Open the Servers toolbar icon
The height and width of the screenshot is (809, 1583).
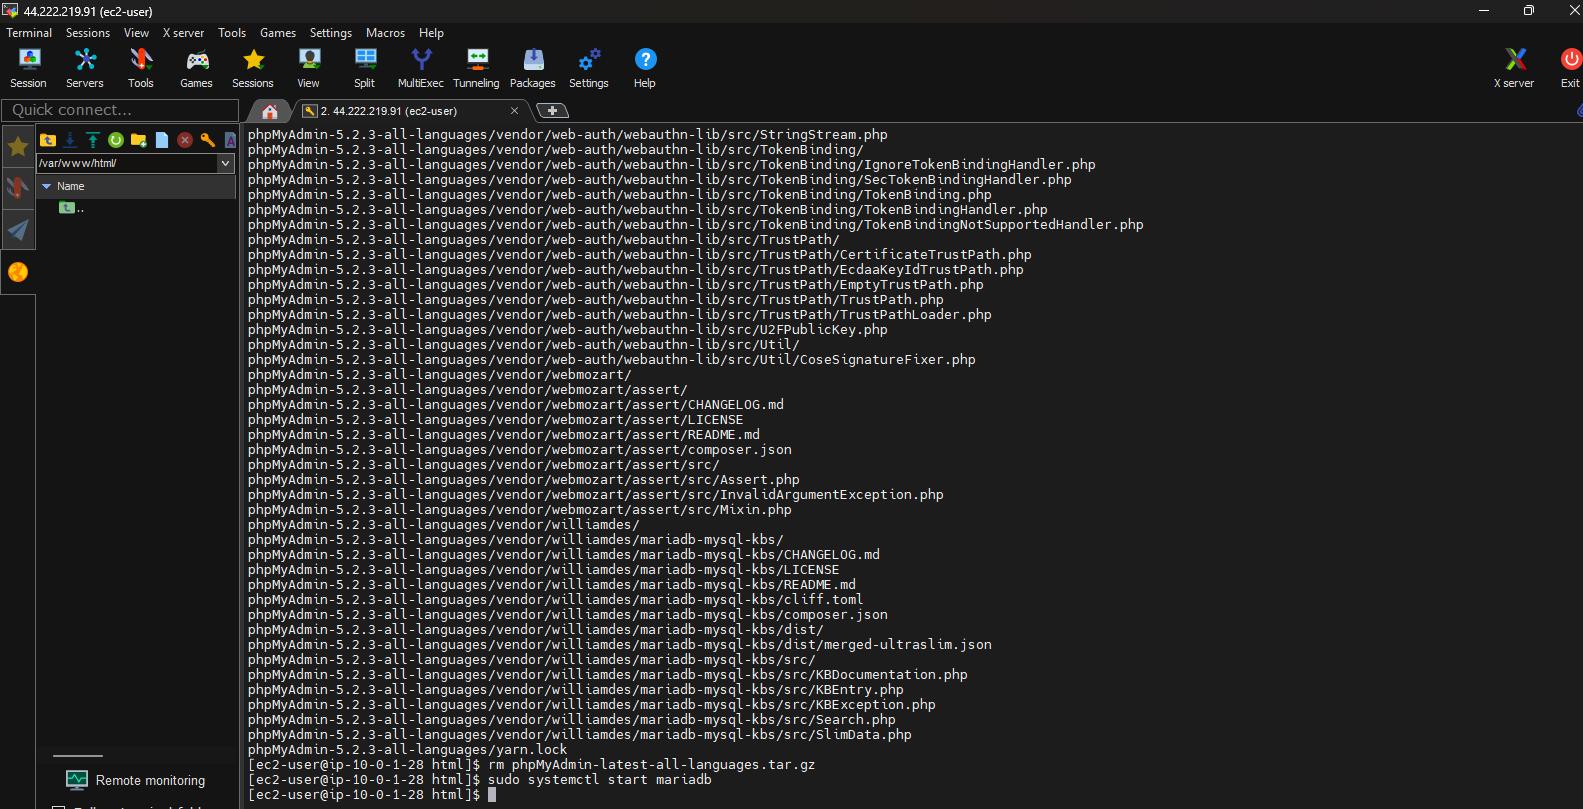(x=85, y=68)
